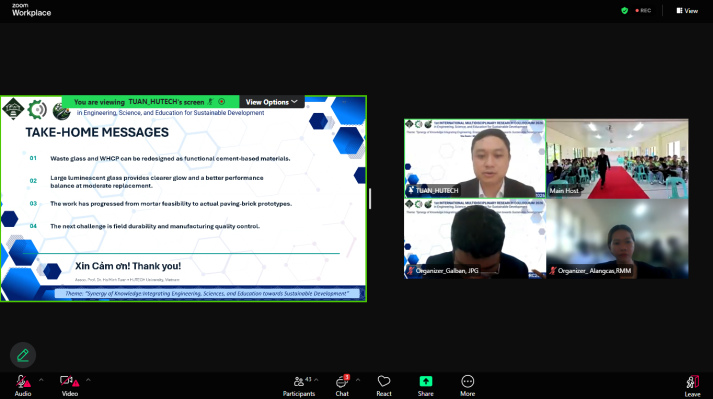The width and height of the screenshot is (713, 399).
Task: Click the green encryption shield icon
Action: (x=625, y=10)
